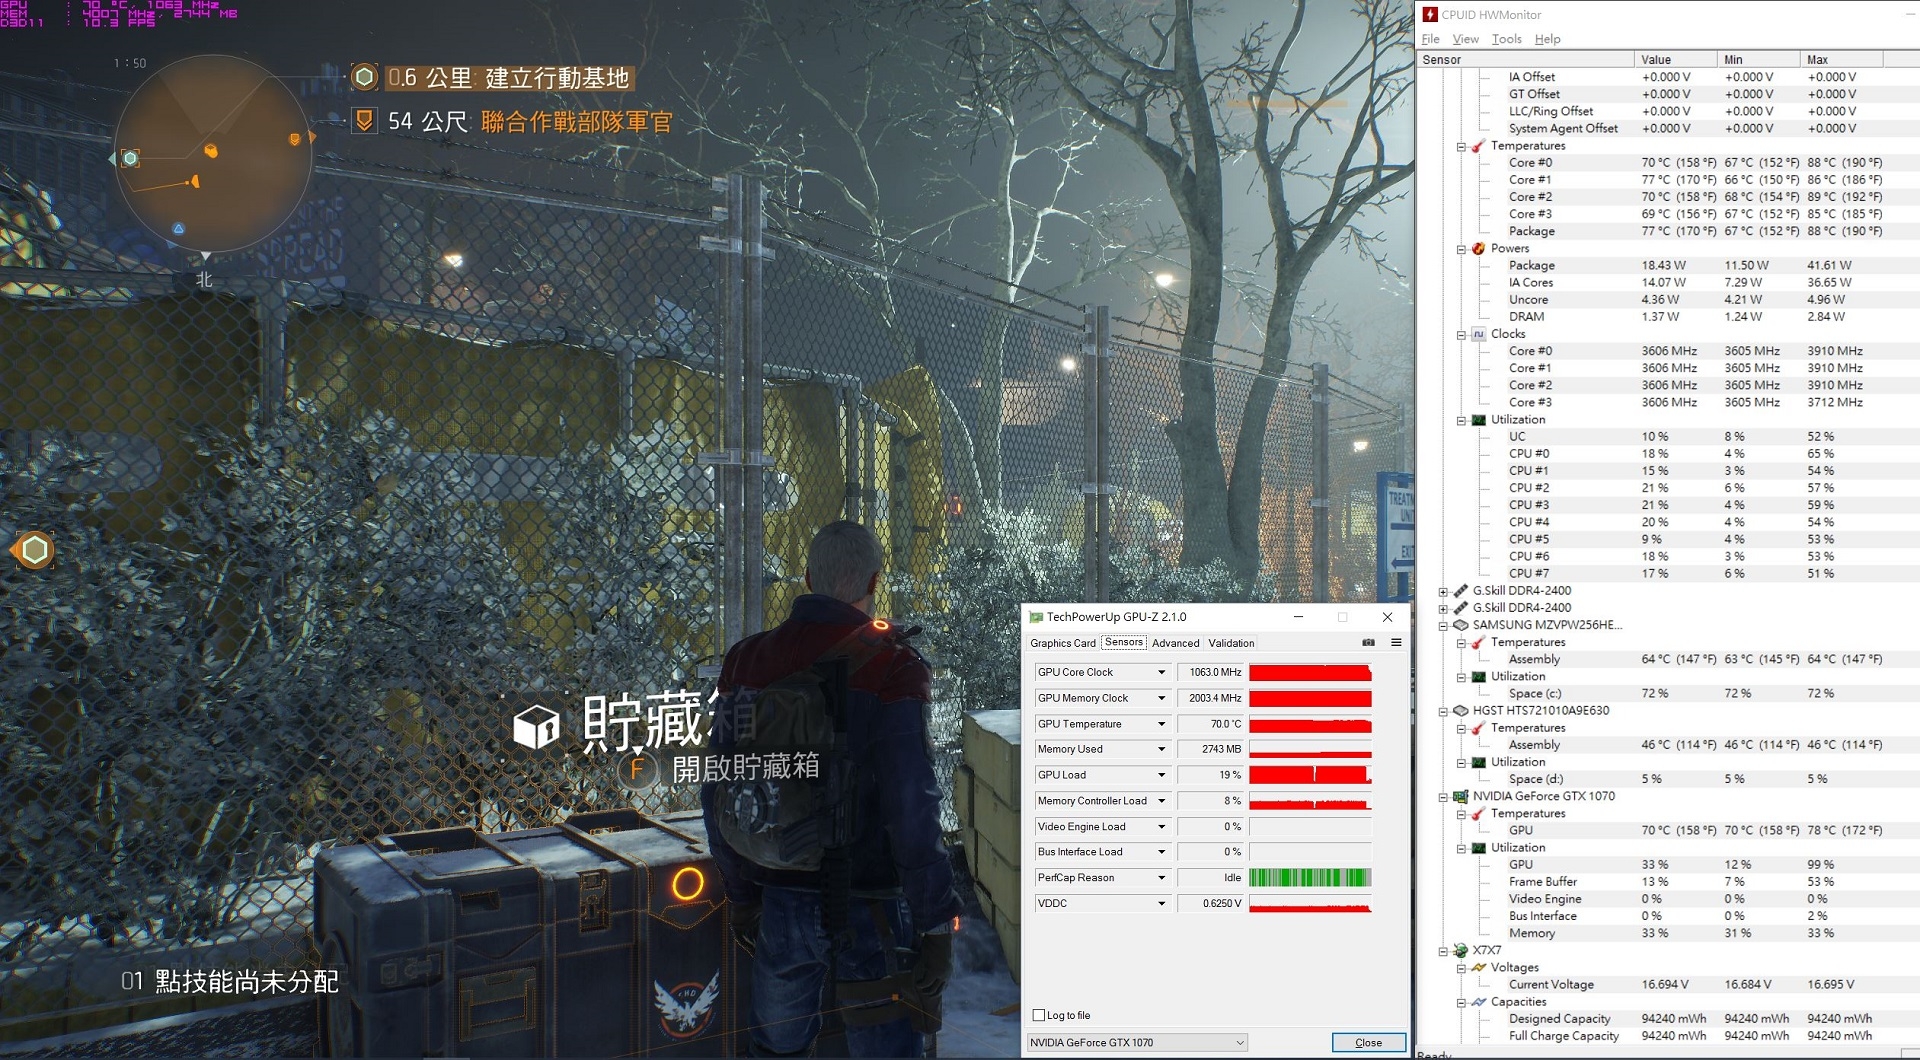Click the F key interaction prompt icon
The image size is (1920, 1060).
637,768
